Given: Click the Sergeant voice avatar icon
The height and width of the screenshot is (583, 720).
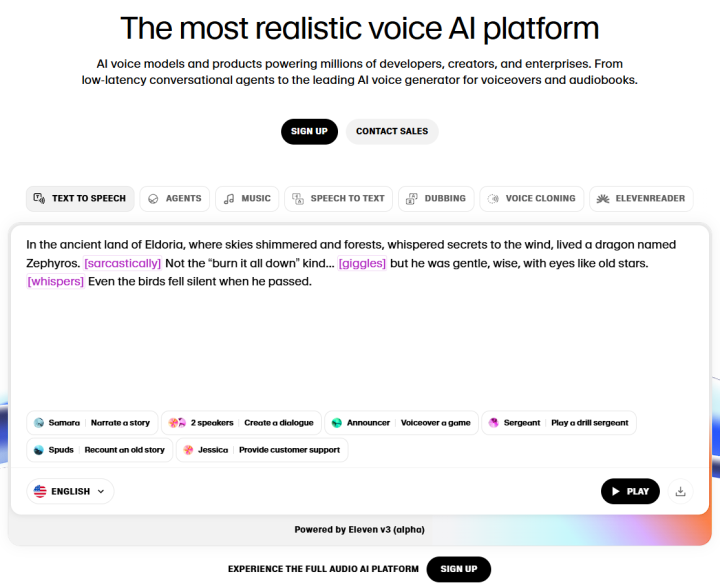Looking at the screenshot, I should 493,423.
